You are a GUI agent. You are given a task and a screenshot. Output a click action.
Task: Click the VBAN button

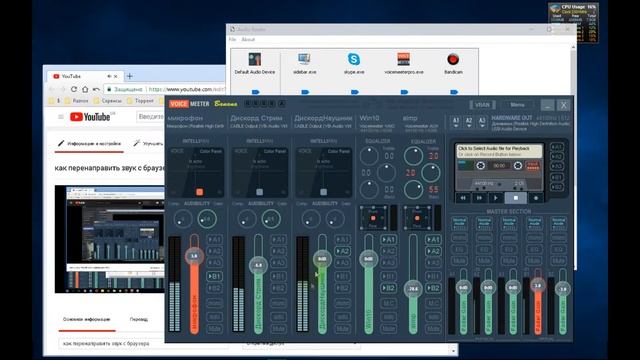[x=482, y=105]
